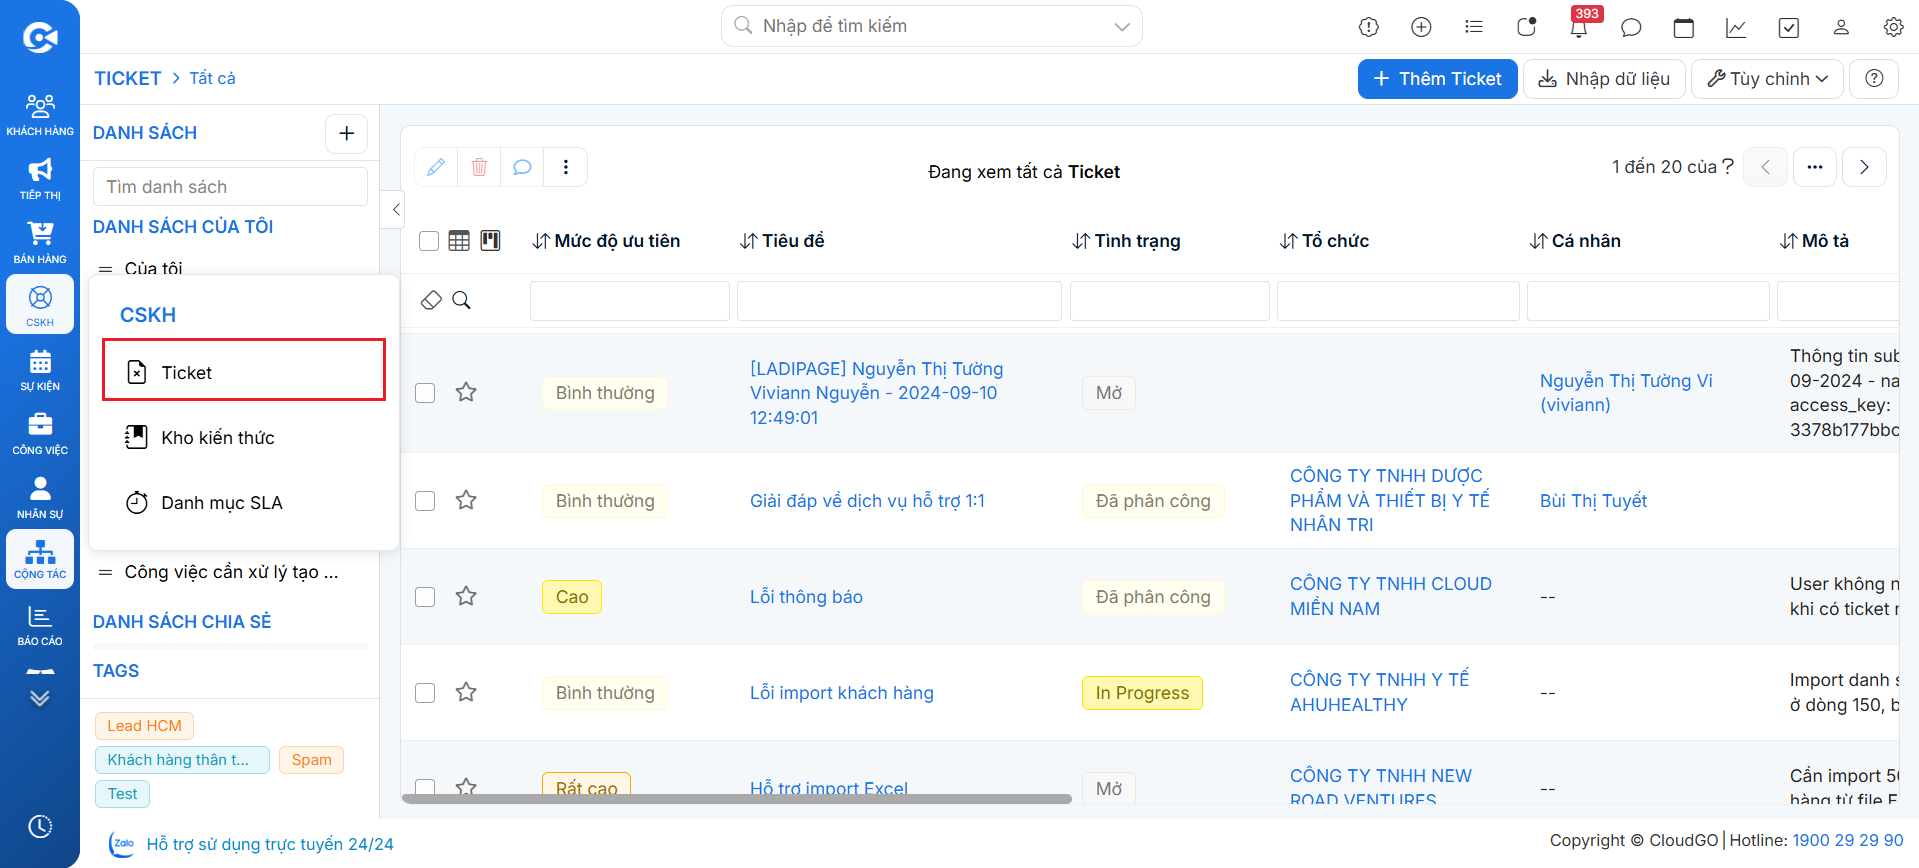
Task: Star the LADIPAGE Nguyễn Thị Tường ticket
Action: pos(466,392)
